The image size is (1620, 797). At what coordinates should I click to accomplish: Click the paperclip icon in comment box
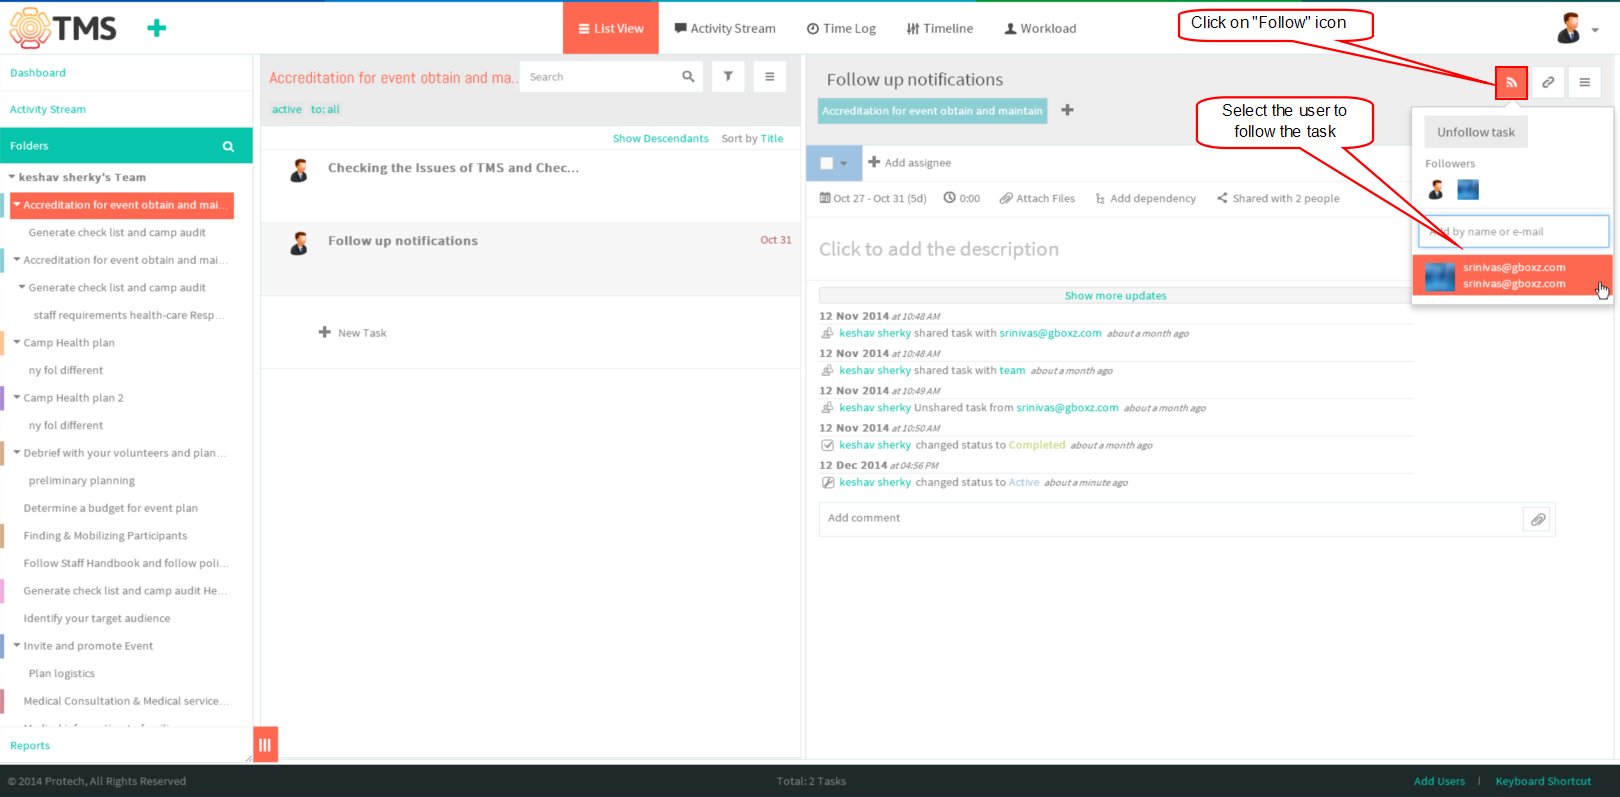tap(1537, 519)
